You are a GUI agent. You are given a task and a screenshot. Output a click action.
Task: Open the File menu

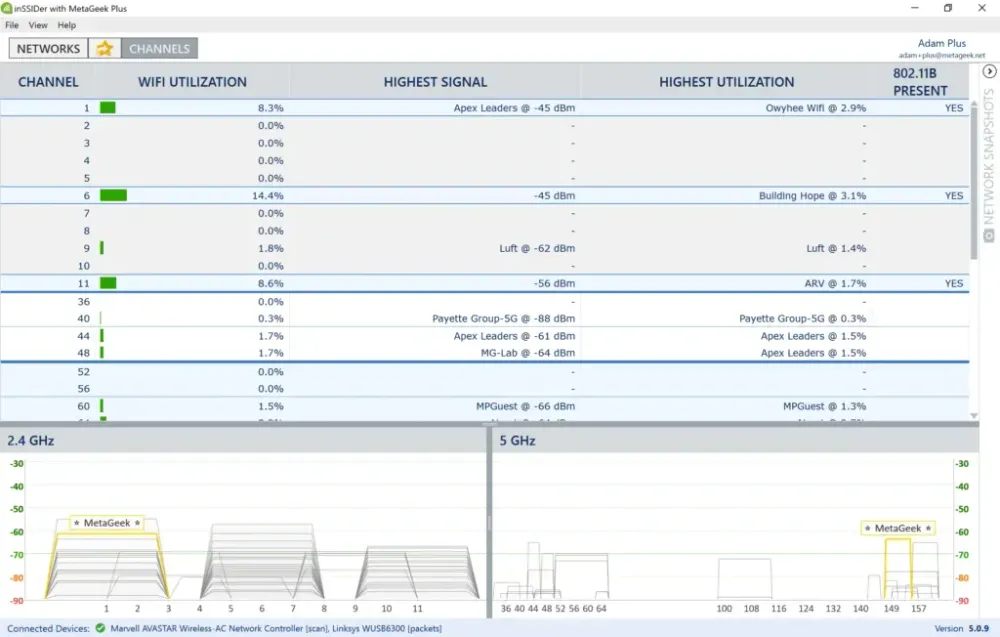tap(11, 25)
